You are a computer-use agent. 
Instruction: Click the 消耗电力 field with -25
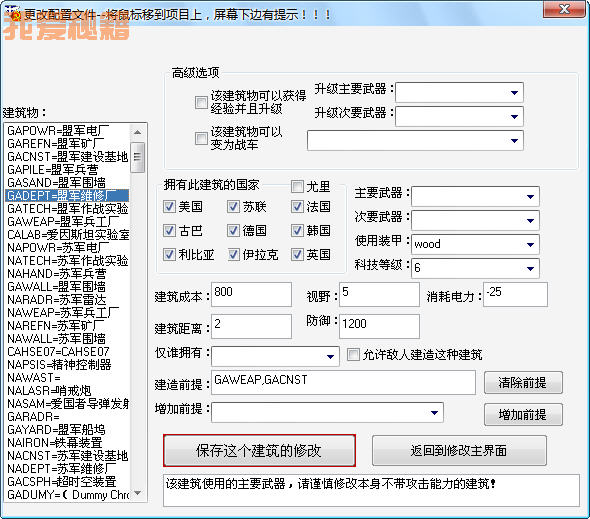click(x=515, y=294)
